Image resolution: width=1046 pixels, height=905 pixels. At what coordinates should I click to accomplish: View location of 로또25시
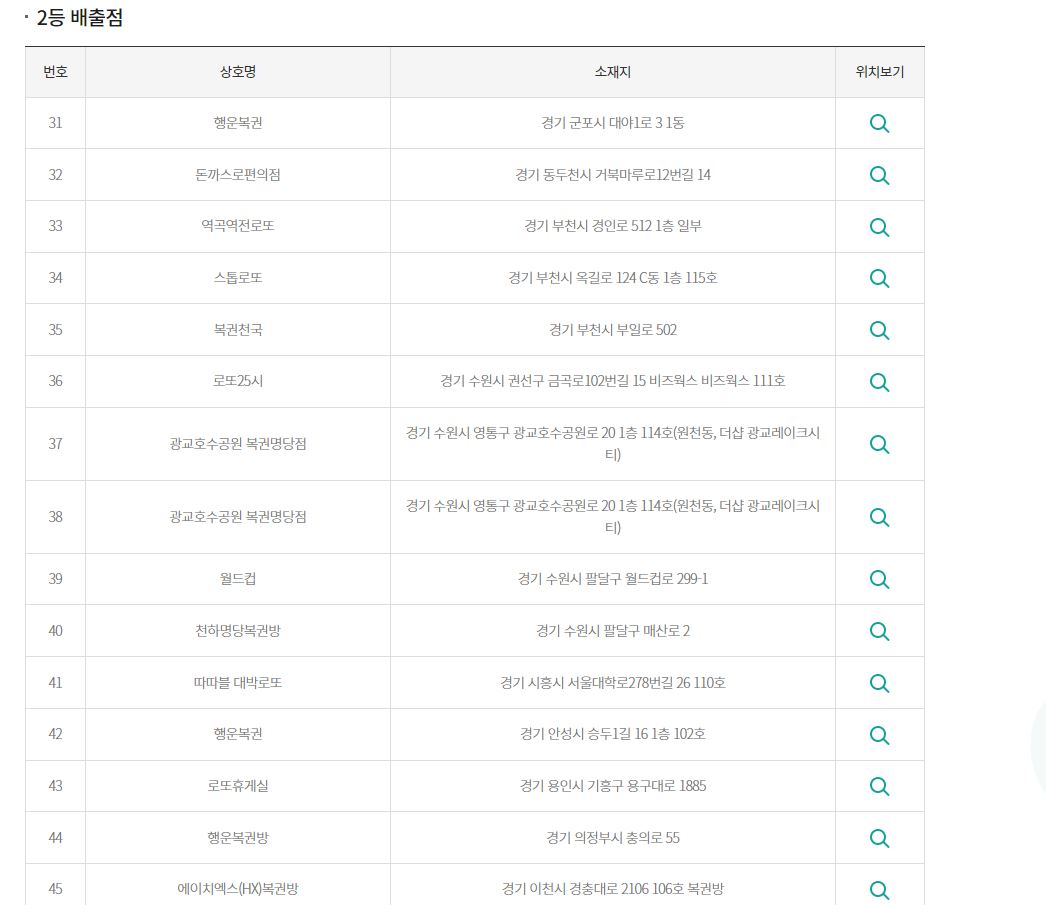[879, 382]
